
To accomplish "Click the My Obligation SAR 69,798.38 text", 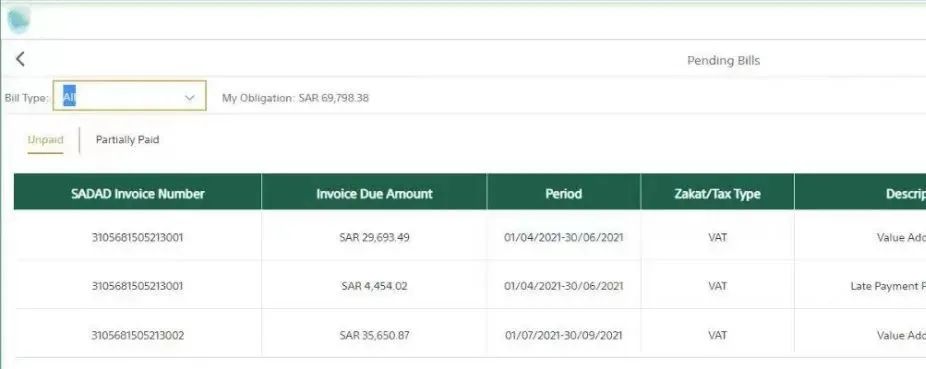I will pos(295,98).
